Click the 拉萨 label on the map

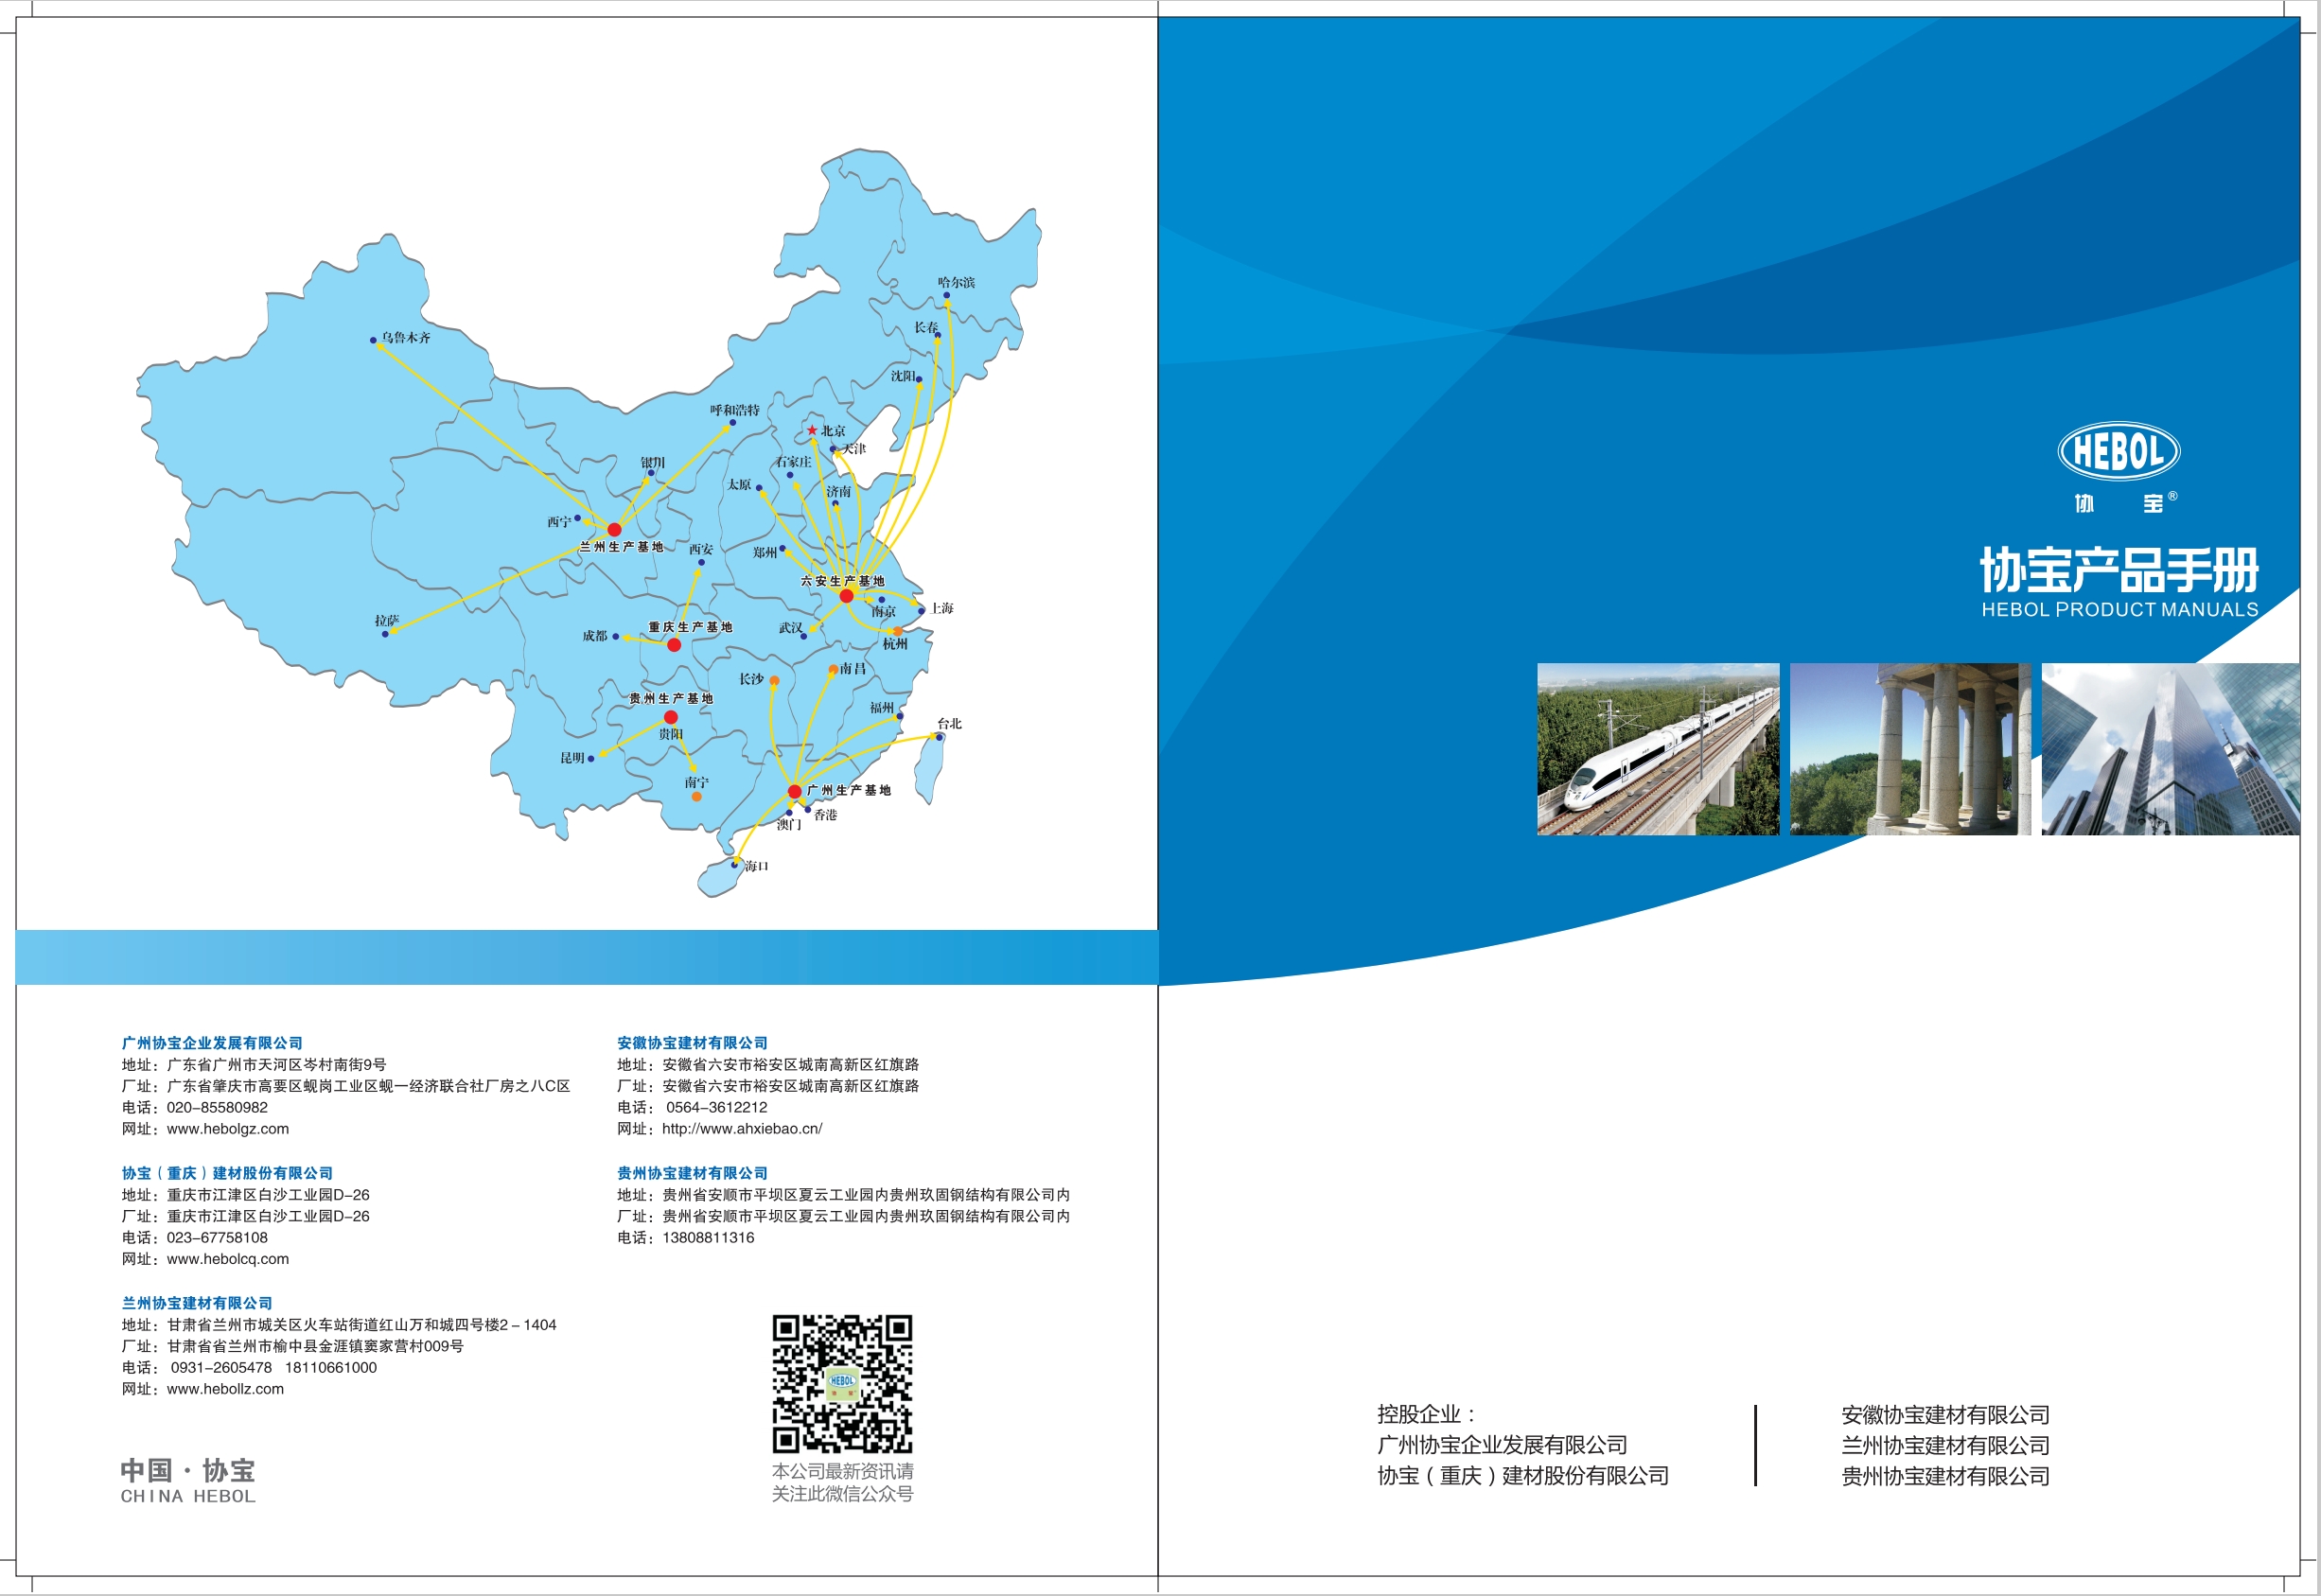[x=387, y=621]
